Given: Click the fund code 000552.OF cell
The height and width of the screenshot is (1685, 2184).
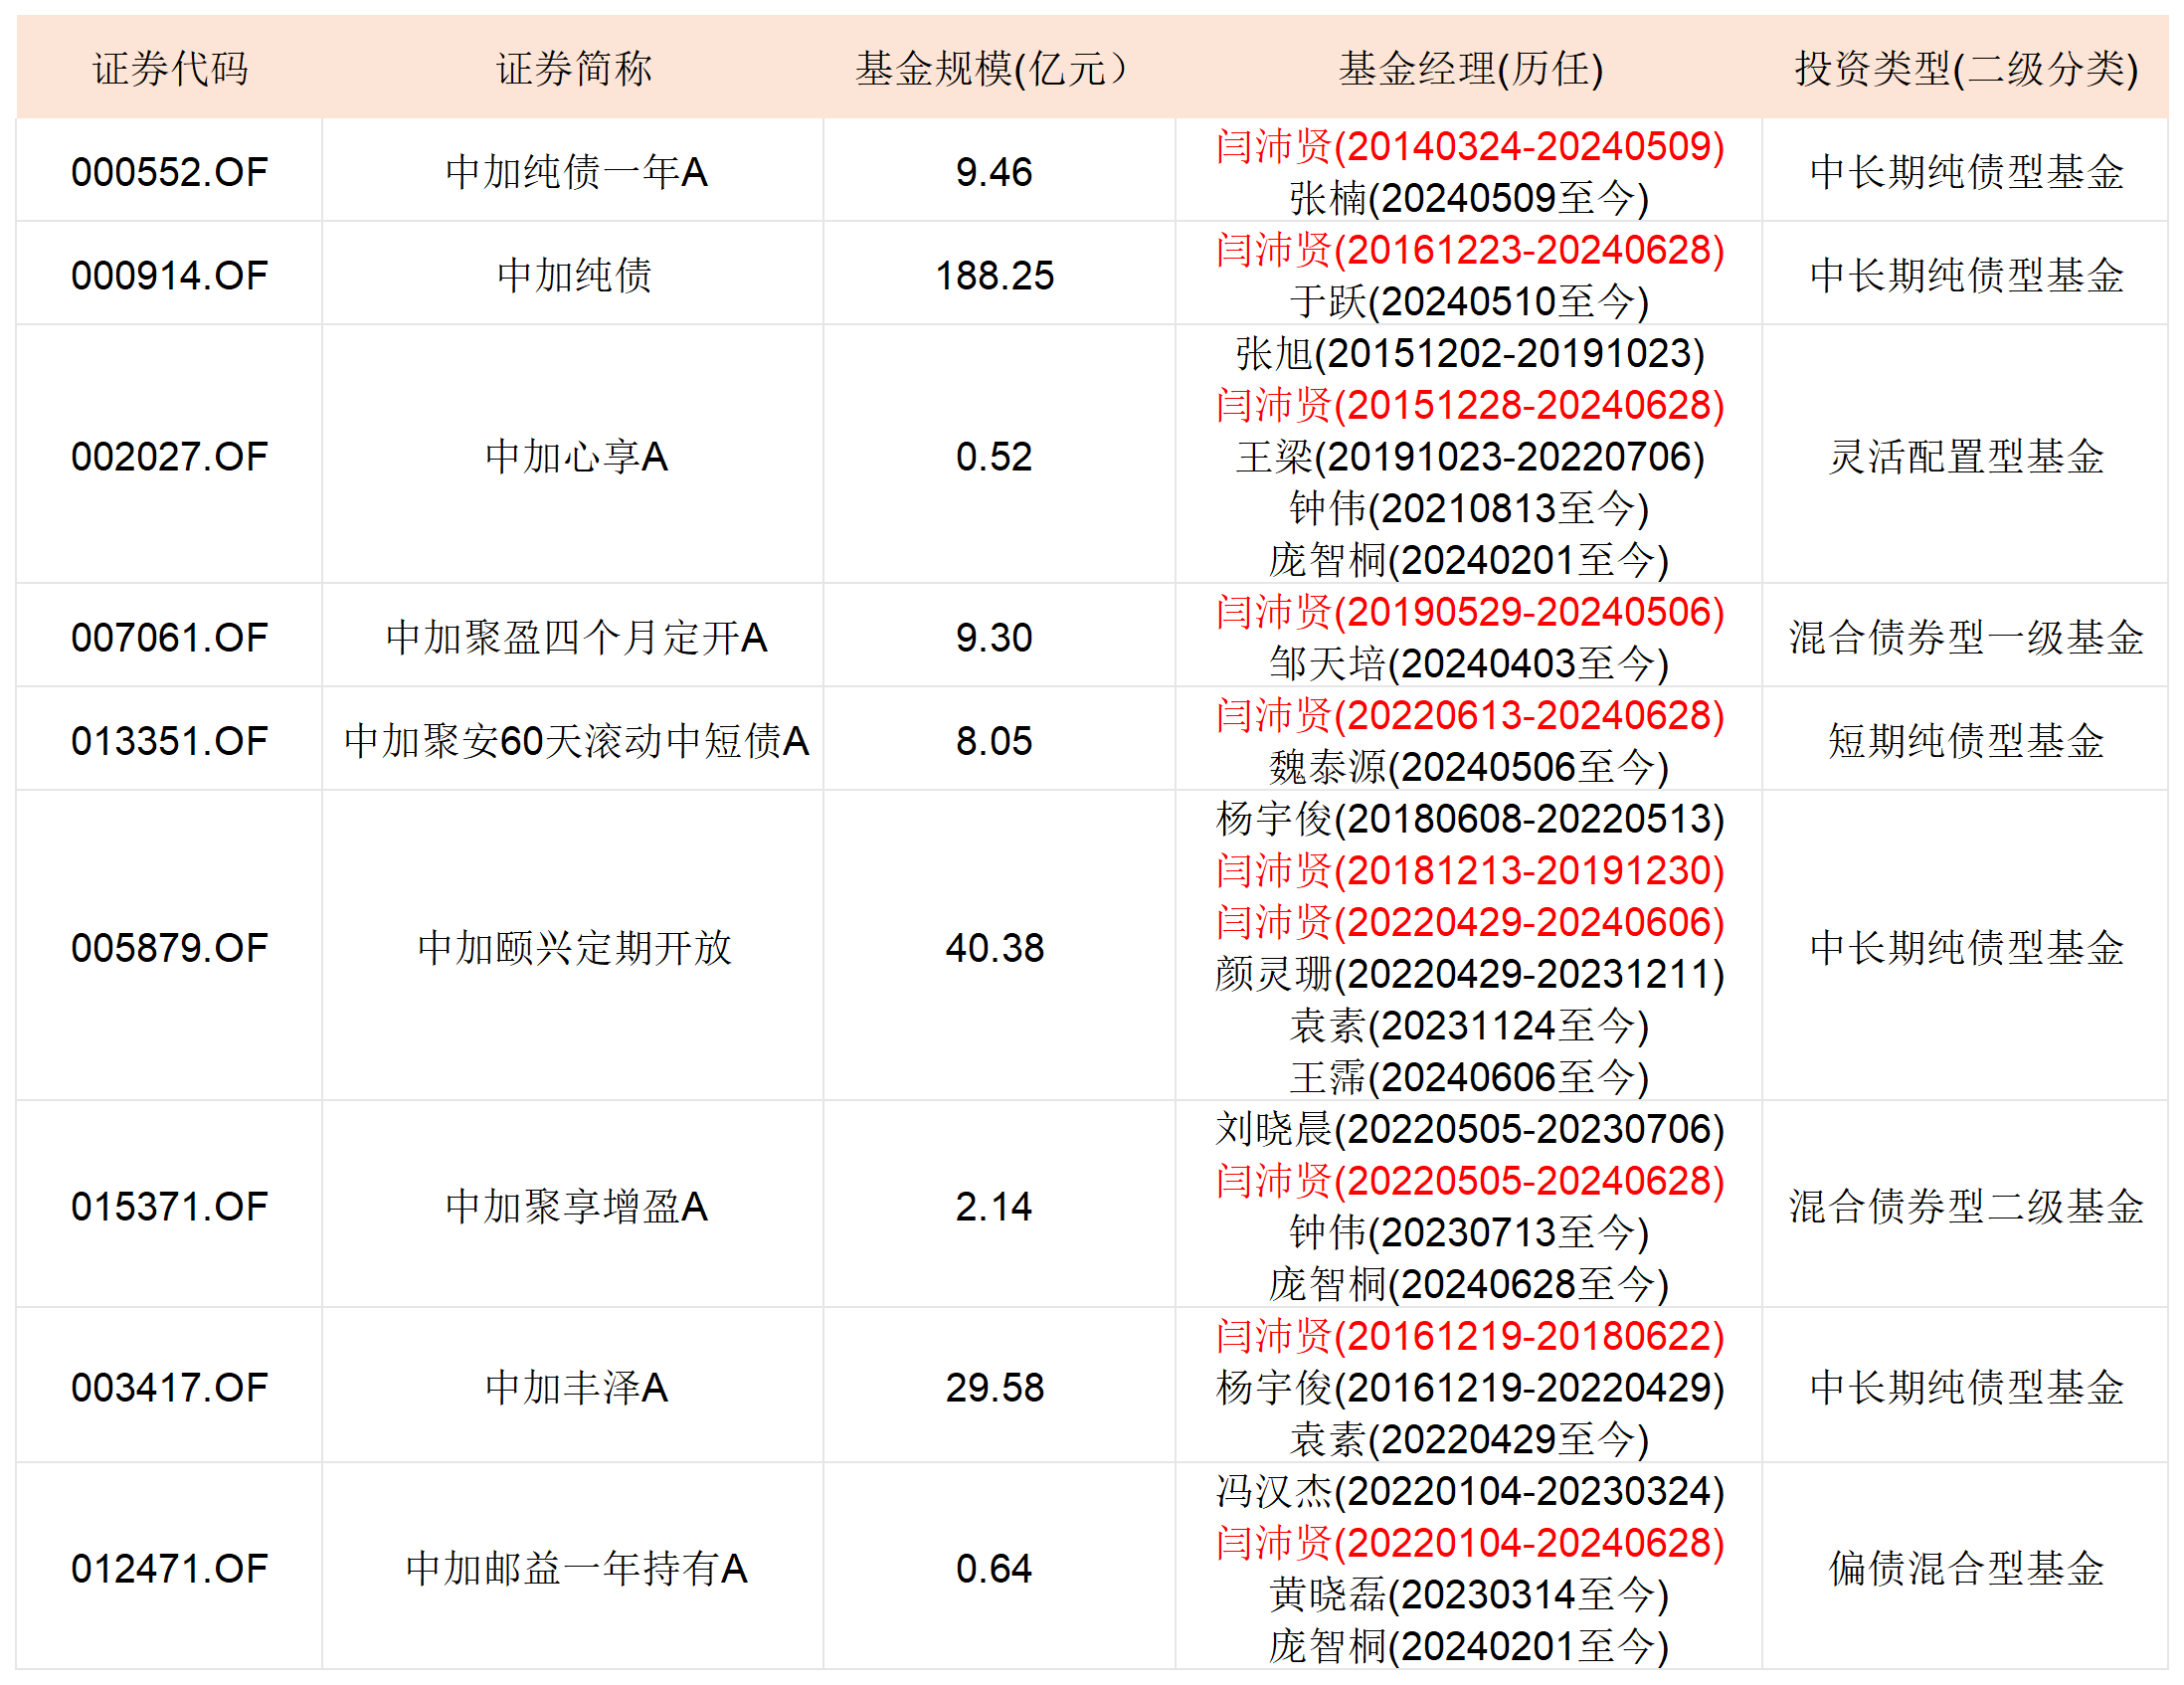Looking at the screenshot, I should pyautogui.click(x=170, y=170).
